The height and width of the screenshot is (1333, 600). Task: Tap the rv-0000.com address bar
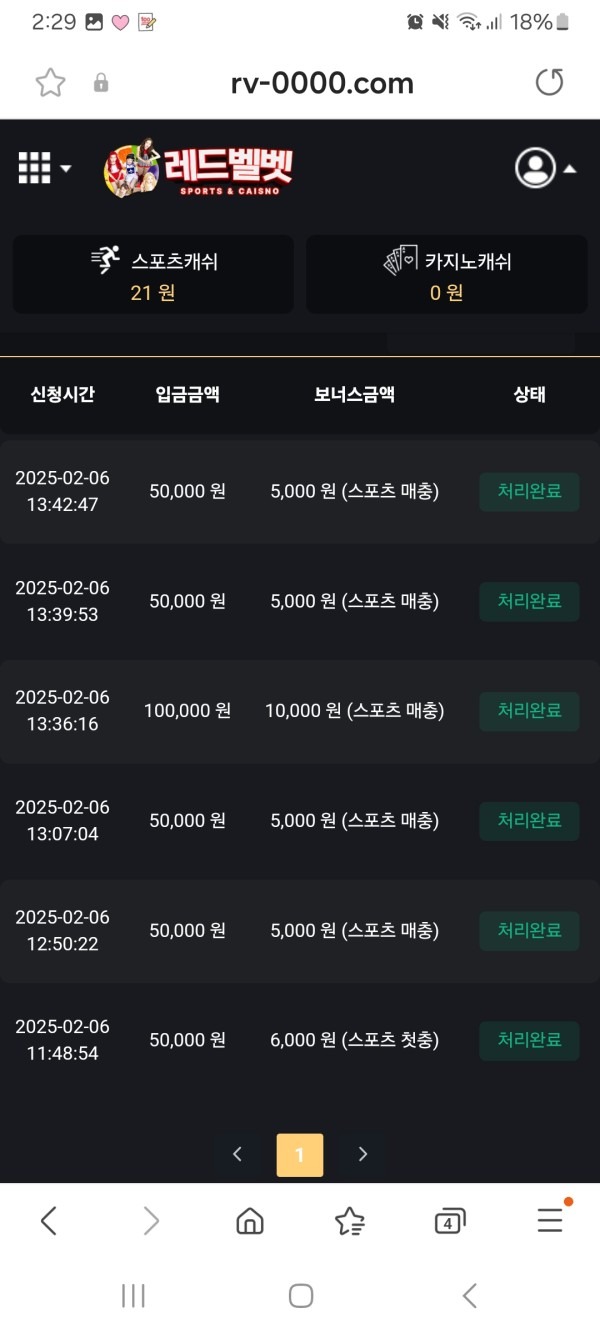pyautogui.click(x=321, y=83)
